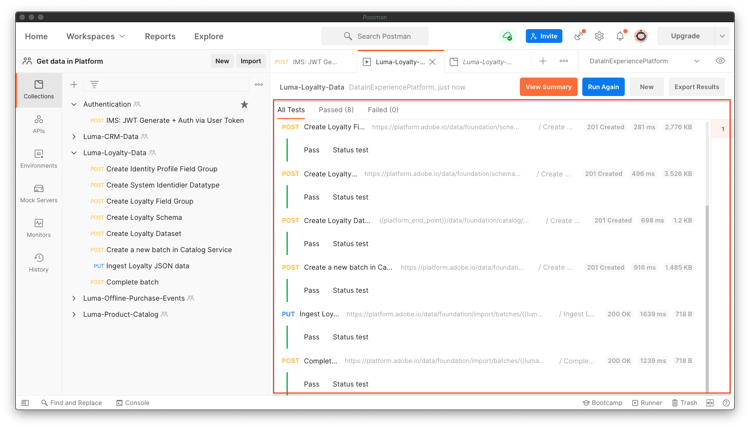The image size is (750, 429).
Task: Open the Runner from status bar
Action: click(647, 403)
